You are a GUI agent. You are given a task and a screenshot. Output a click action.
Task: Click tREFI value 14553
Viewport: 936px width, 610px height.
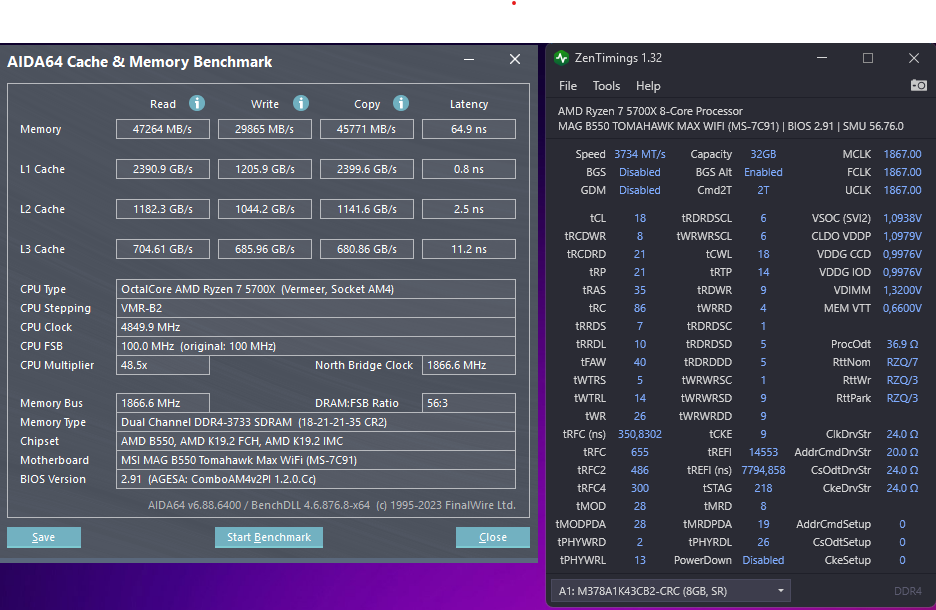[763, 452]
